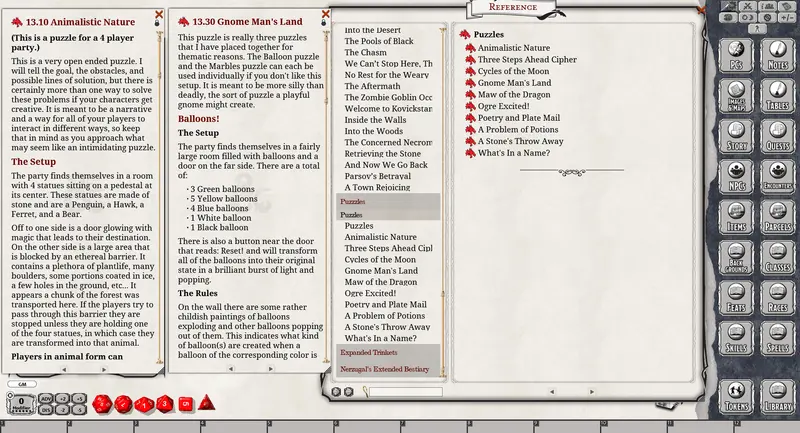
Task: Click the red d20 die
Action: (102, 404)
